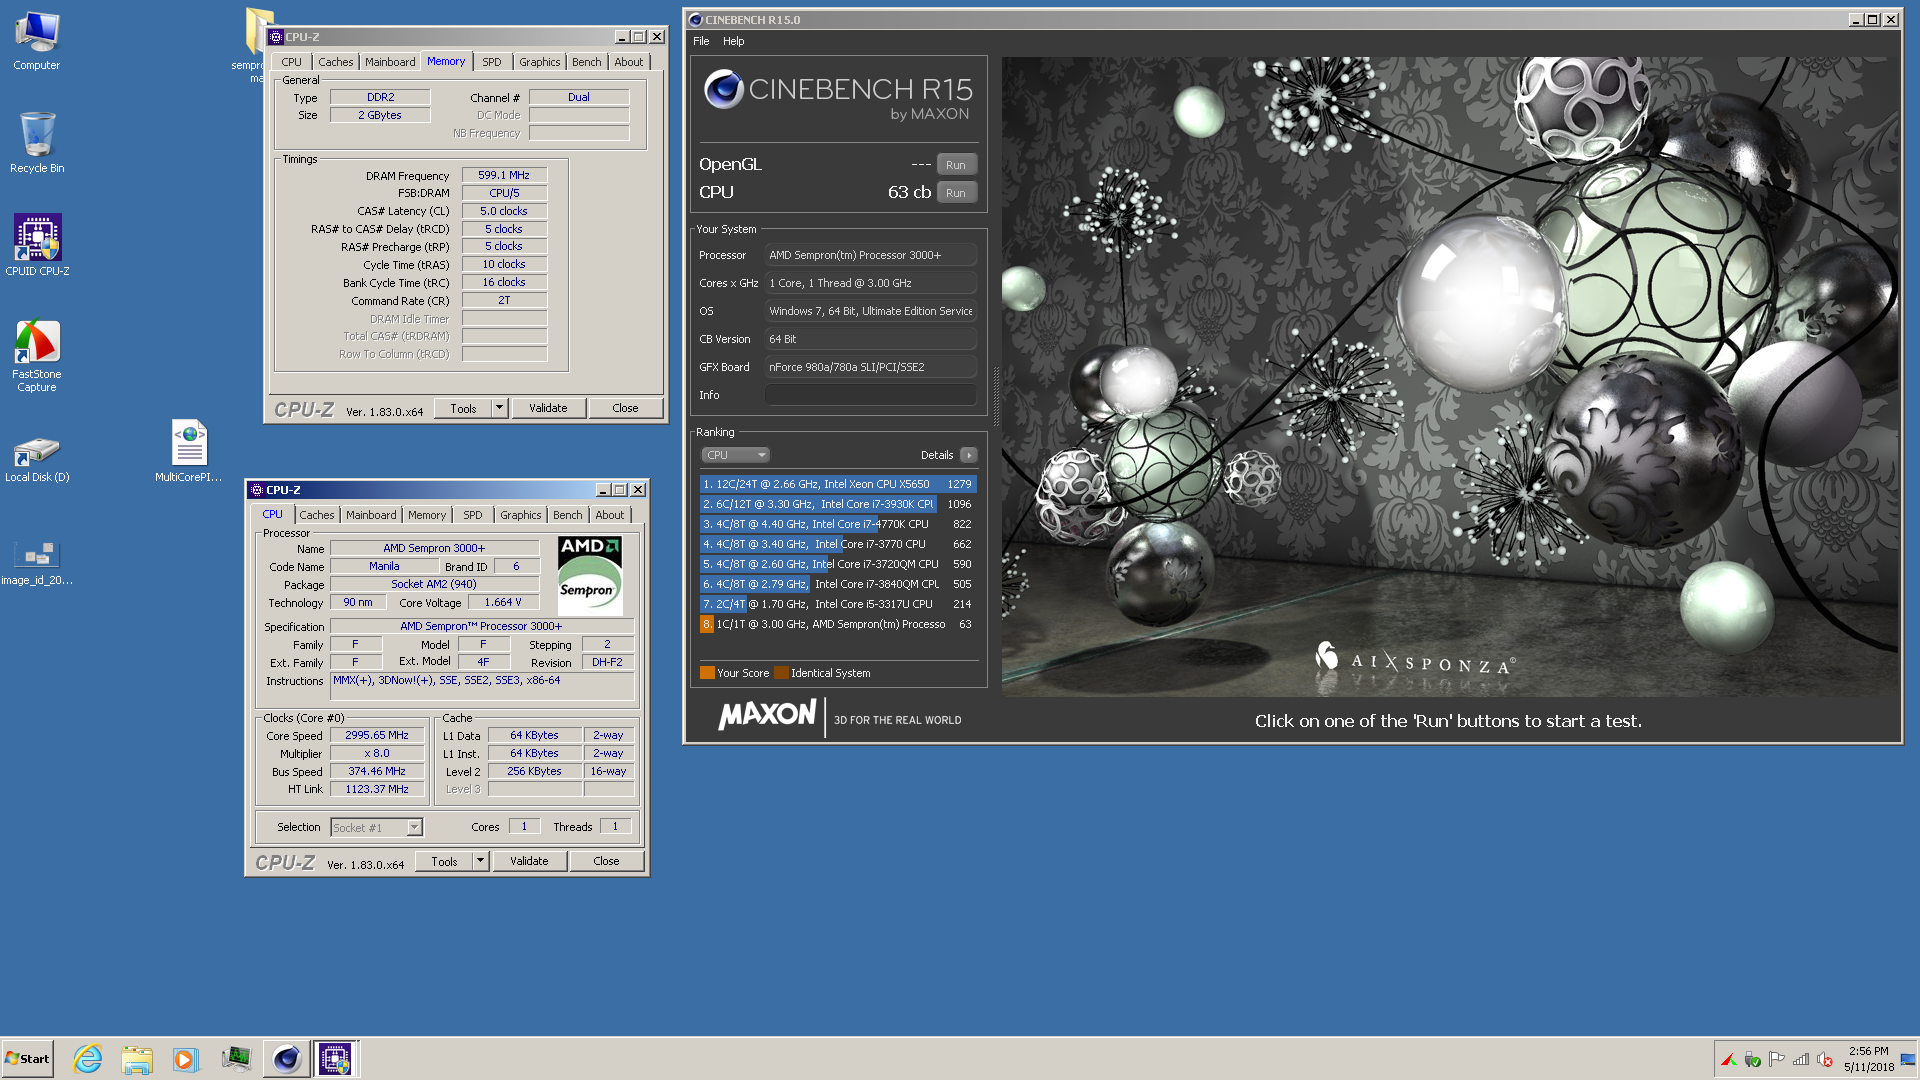Switch to Caches tab in upper CPU-Z window
The width and height of the screenshot is (1920, 1080).
[x=336, y=62]
